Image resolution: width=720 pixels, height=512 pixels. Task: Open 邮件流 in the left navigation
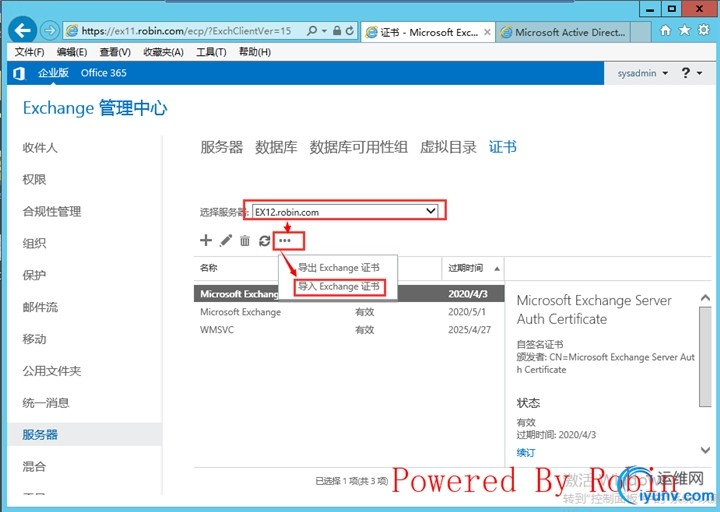pos(40,307)
